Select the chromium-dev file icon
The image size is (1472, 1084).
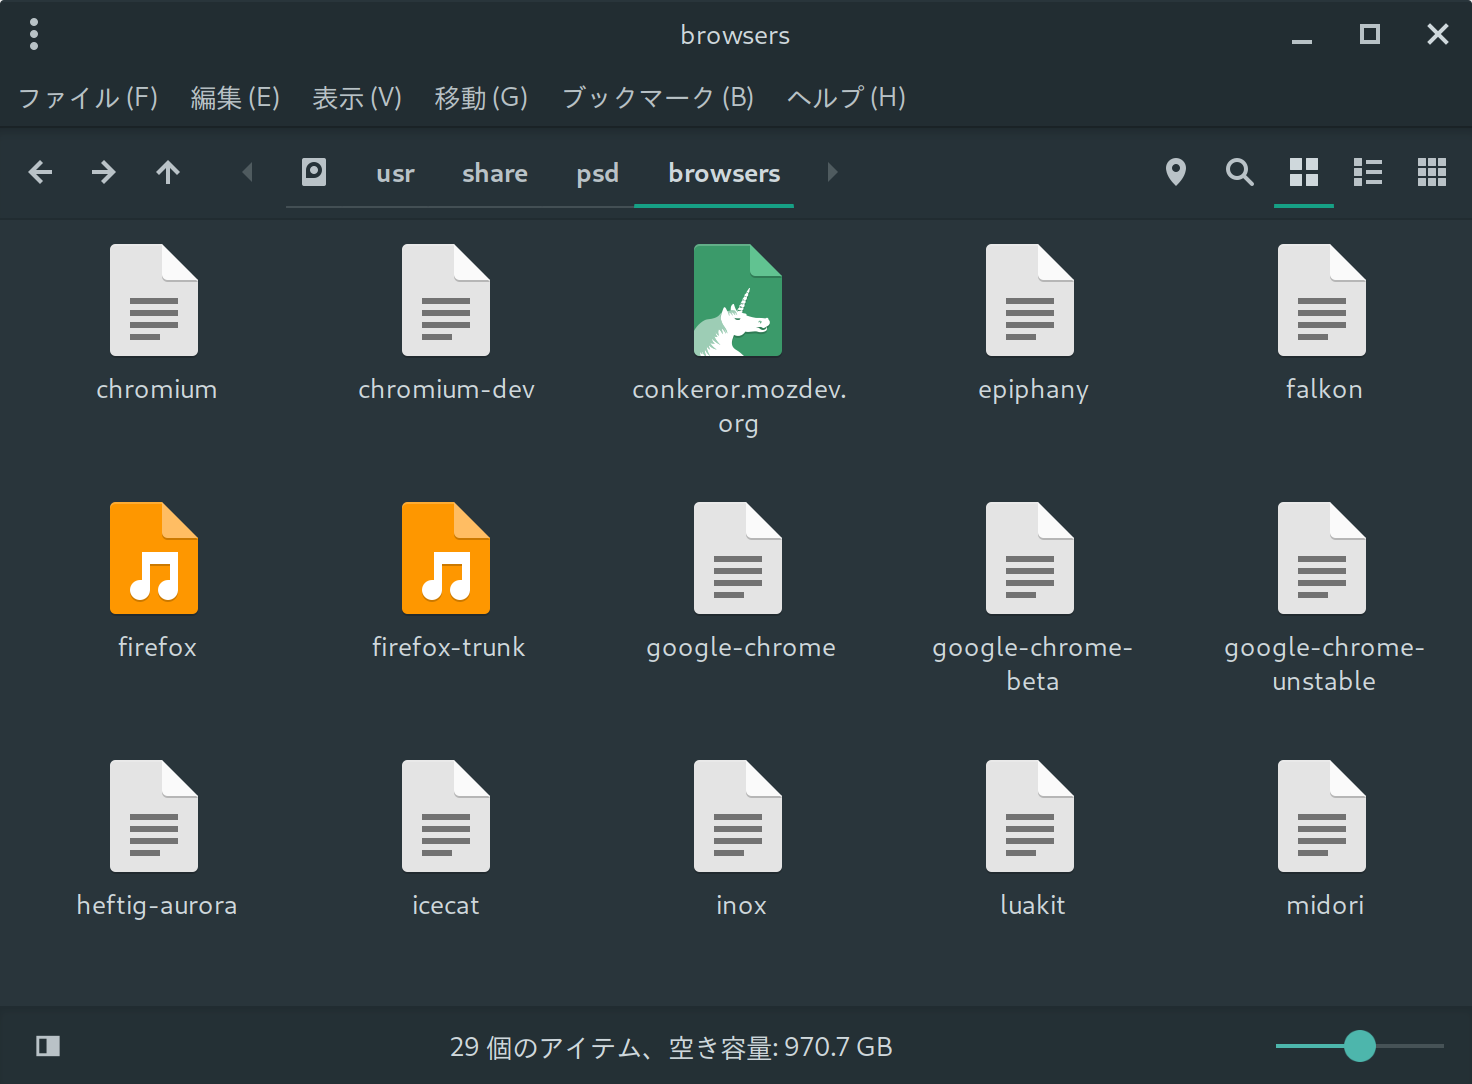[446, 300]
